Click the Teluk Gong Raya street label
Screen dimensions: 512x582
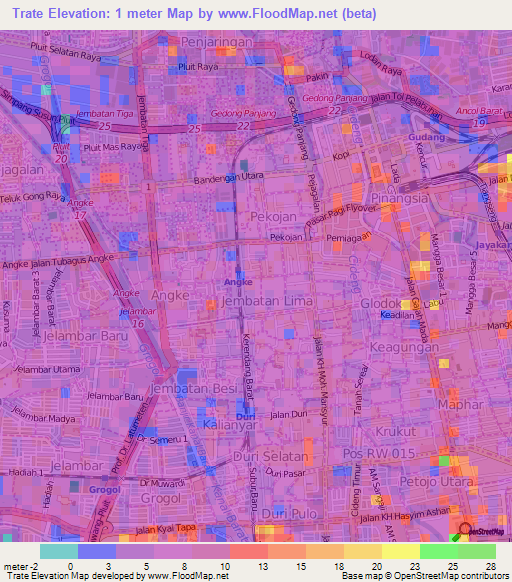click(32, 197)
